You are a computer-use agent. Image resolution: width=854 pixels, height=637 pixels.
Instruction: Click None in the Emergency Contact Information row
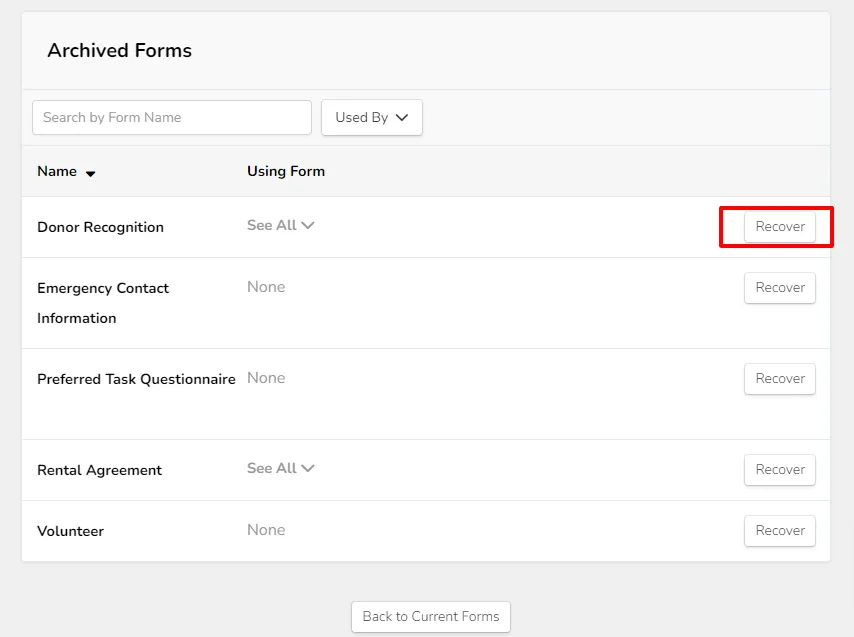pyautogui.click(x=266, y=287)
